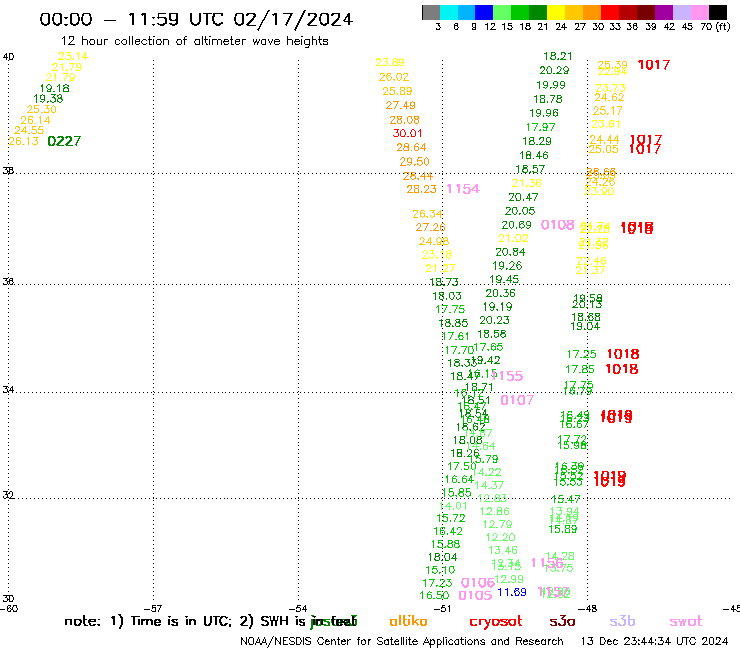Select the 26.13 value next to 0227
The width and height of the screenshot is (740, 650).
pyautogui.click(x=24, y=141)
